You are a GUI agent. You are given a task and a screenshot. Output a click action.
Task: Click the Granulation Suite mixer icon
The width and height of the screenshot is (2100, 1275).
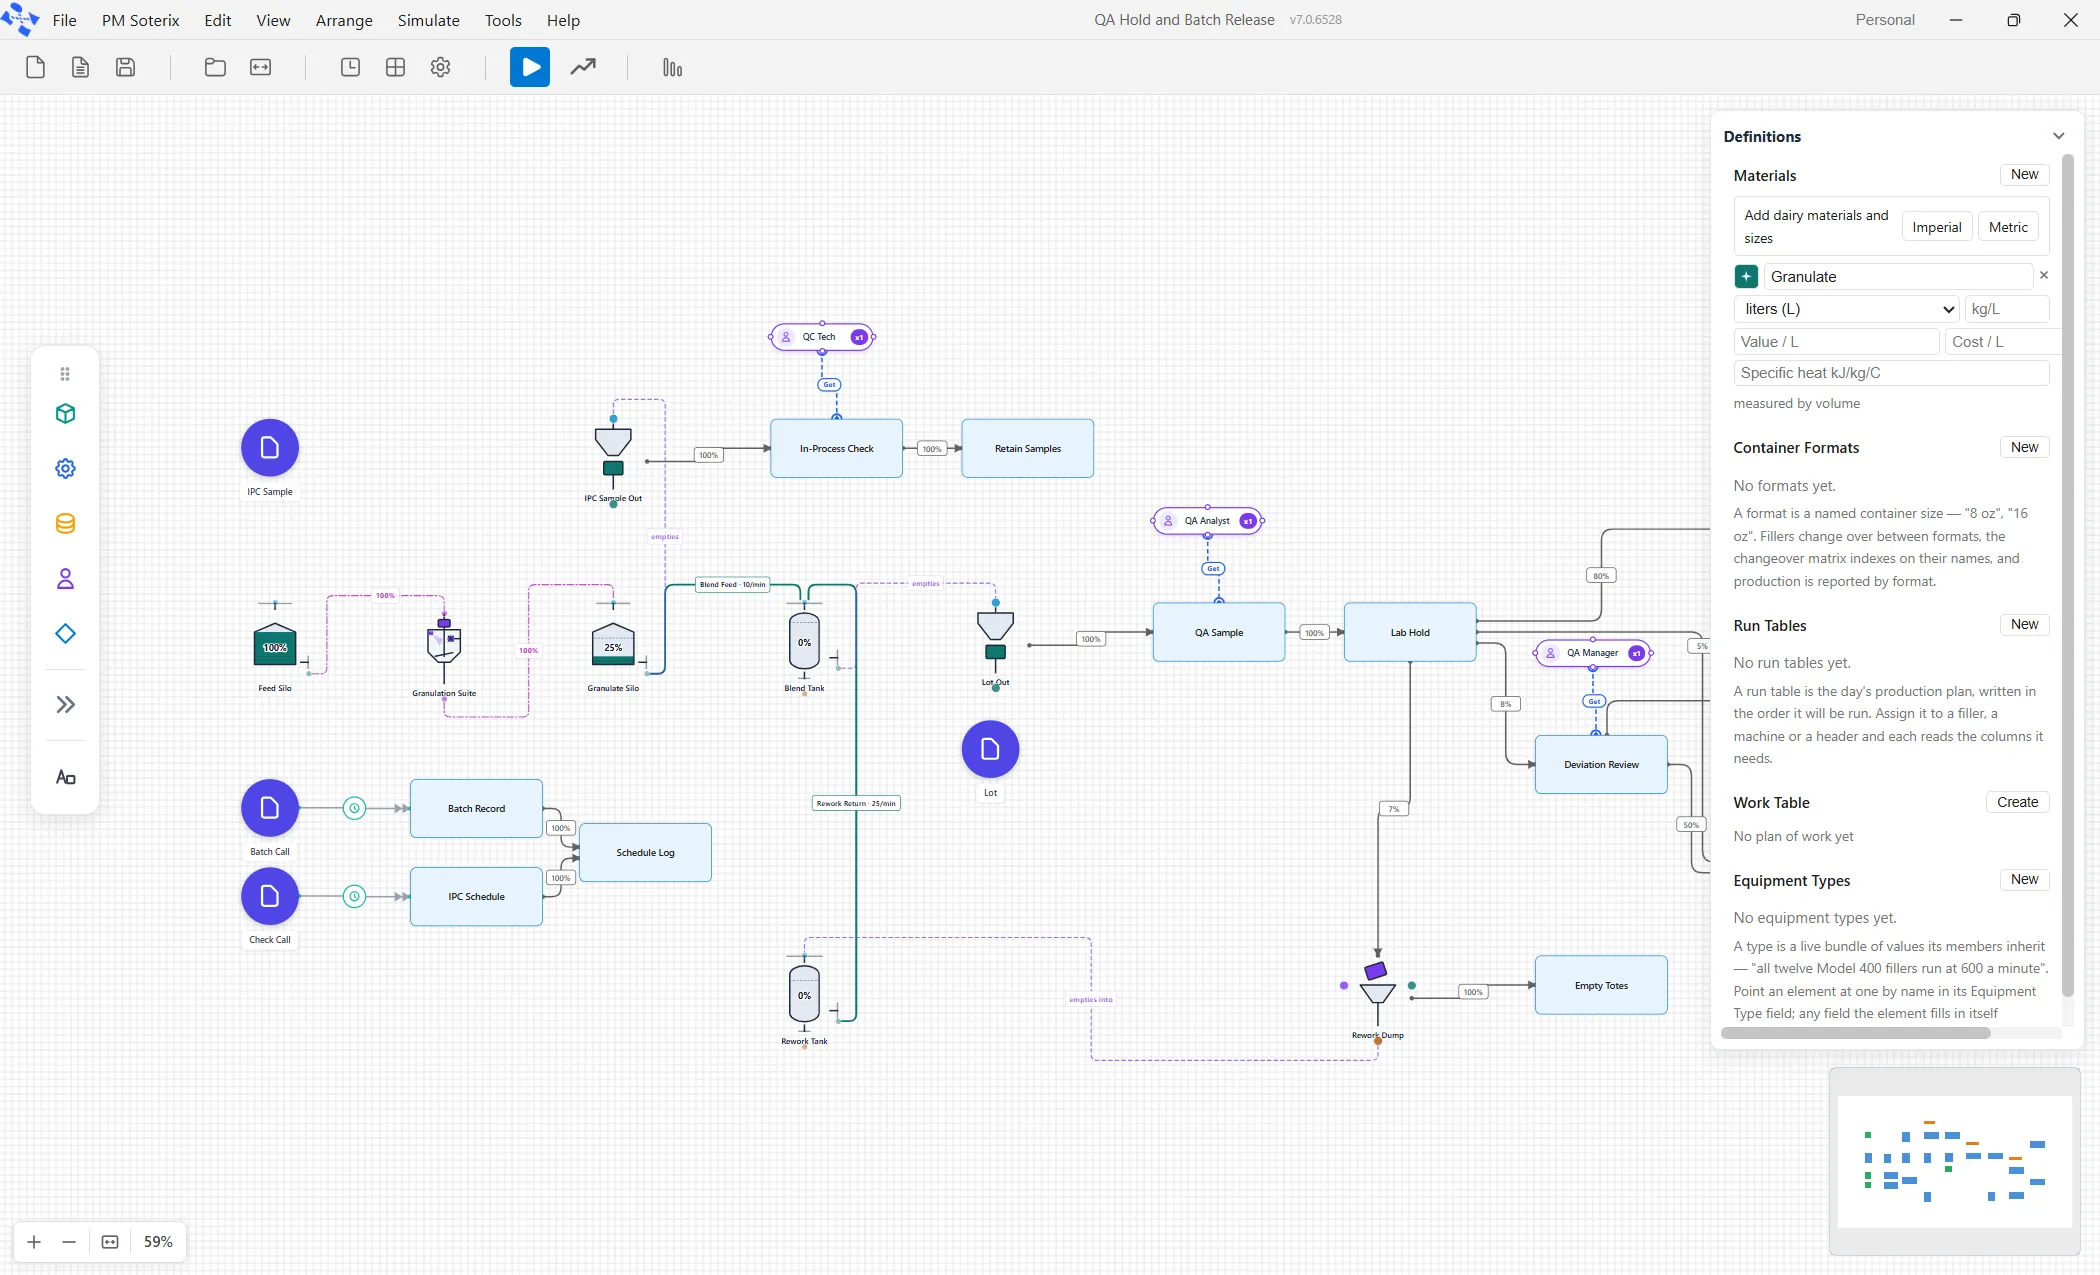point(444,645)
